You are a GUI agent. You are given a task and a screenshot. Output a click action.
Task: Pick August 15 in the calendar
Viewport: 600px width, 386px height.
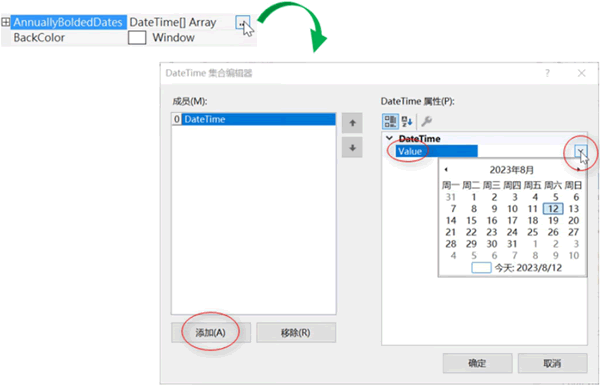point(471,221)
